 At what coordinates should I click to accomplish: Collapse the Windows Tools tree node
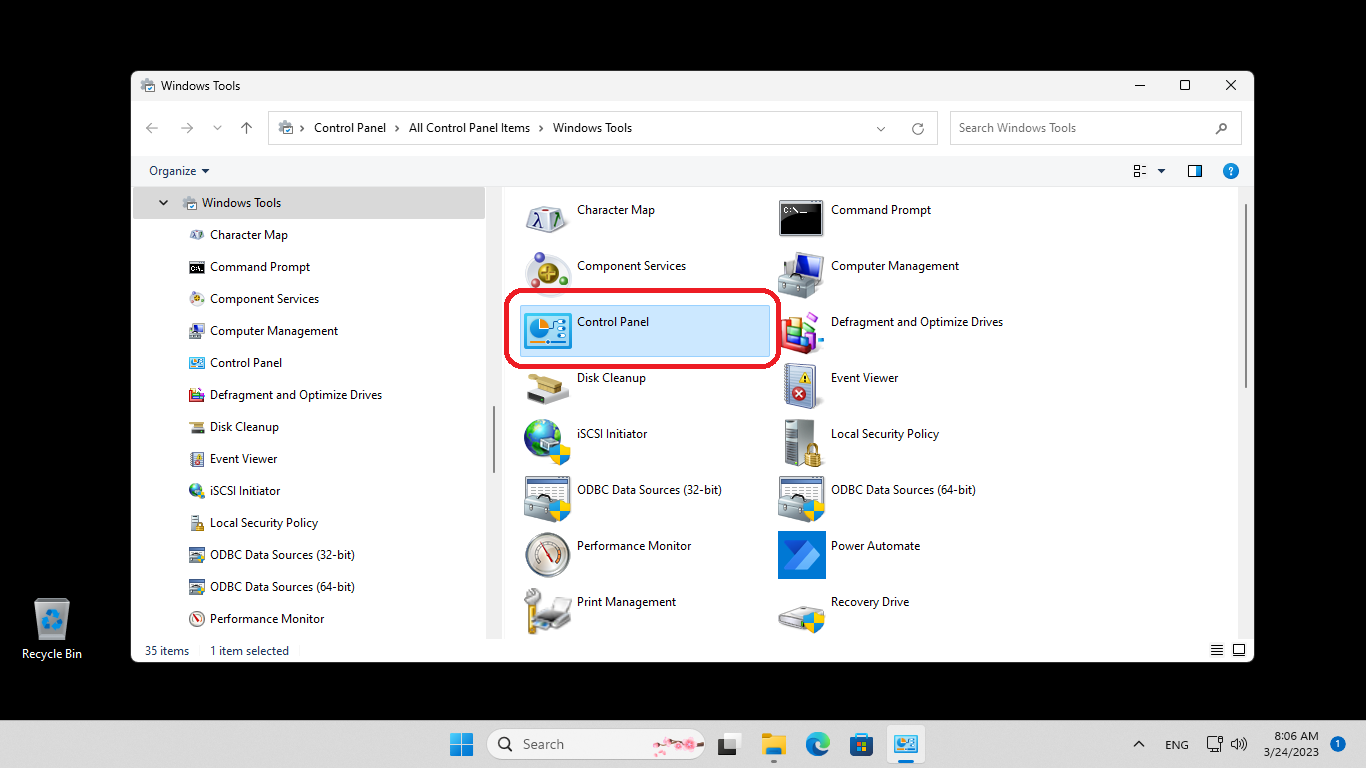[x=164, y=203]
